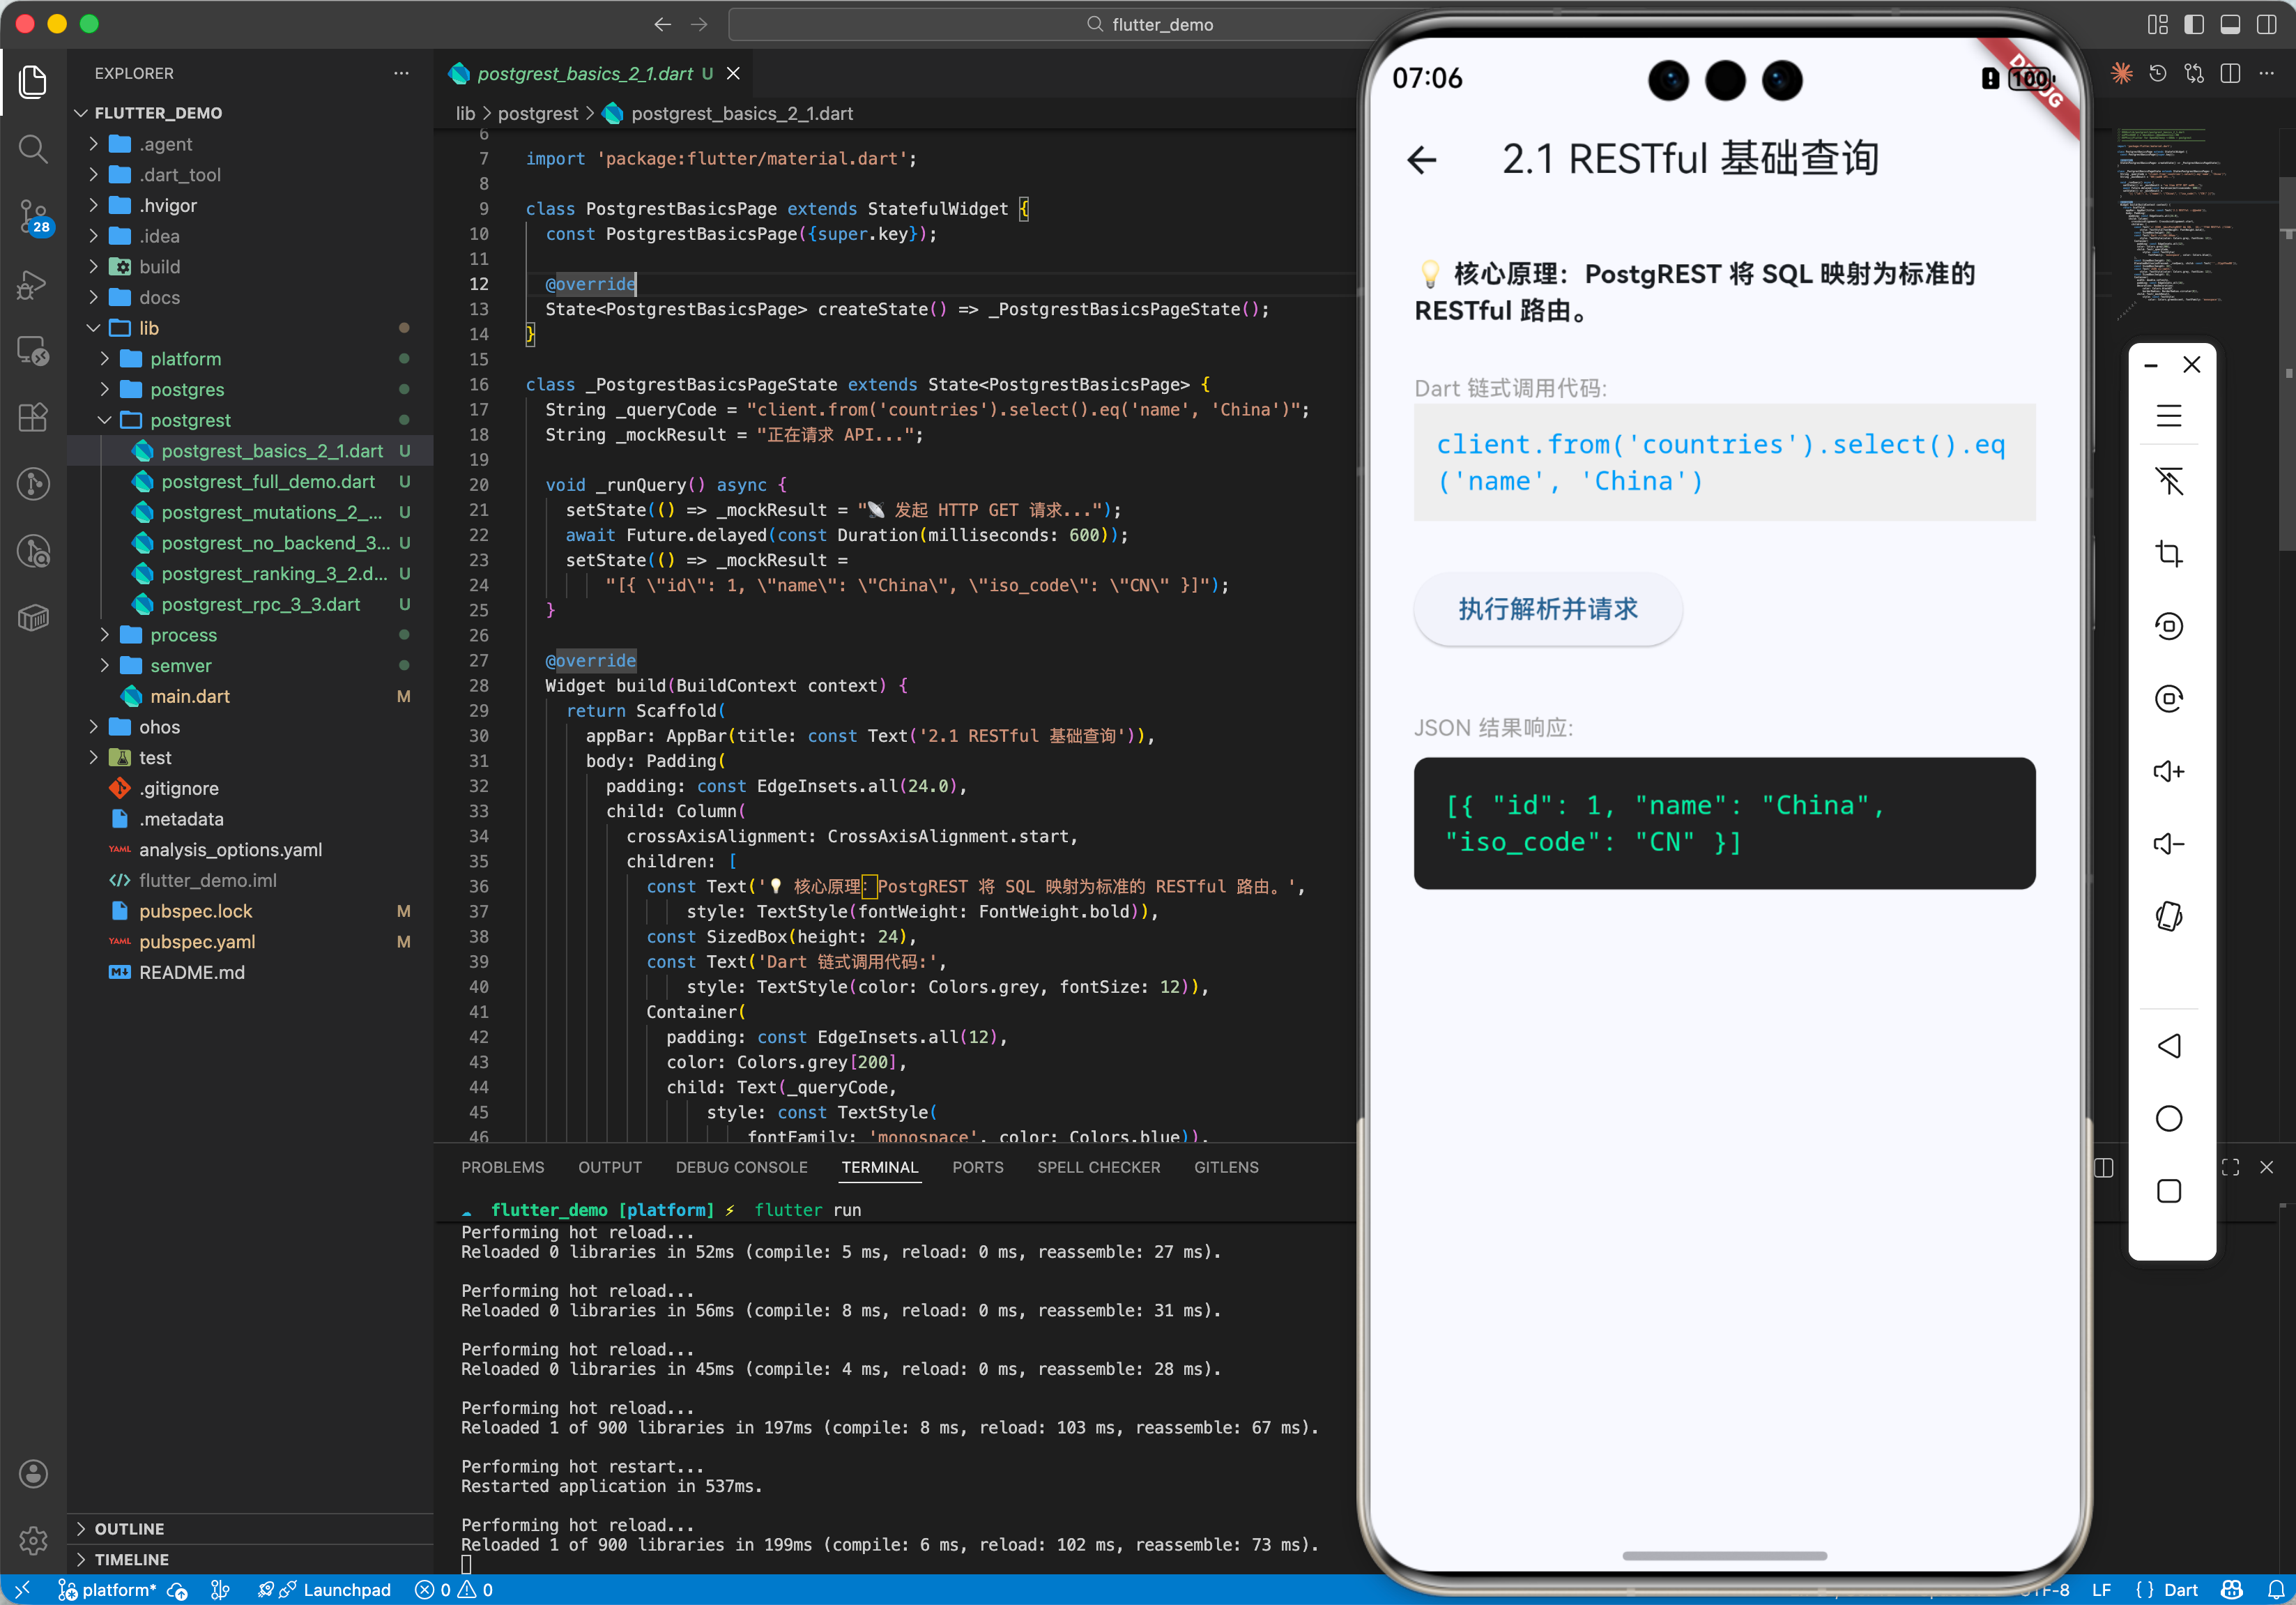Switch to the DEBUG CONSOLE tab

pyautogui.click(x=741, y=1167)
